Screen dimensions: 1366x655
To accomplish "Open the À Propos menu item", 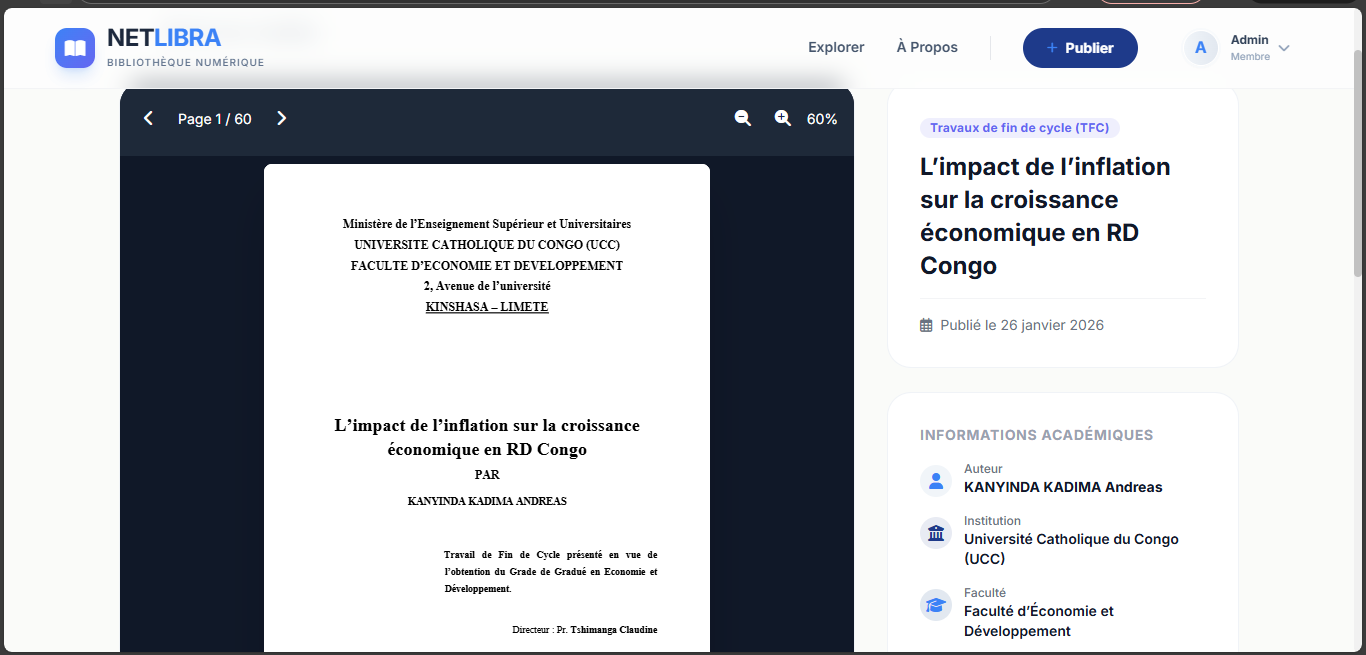I will 927,47.
